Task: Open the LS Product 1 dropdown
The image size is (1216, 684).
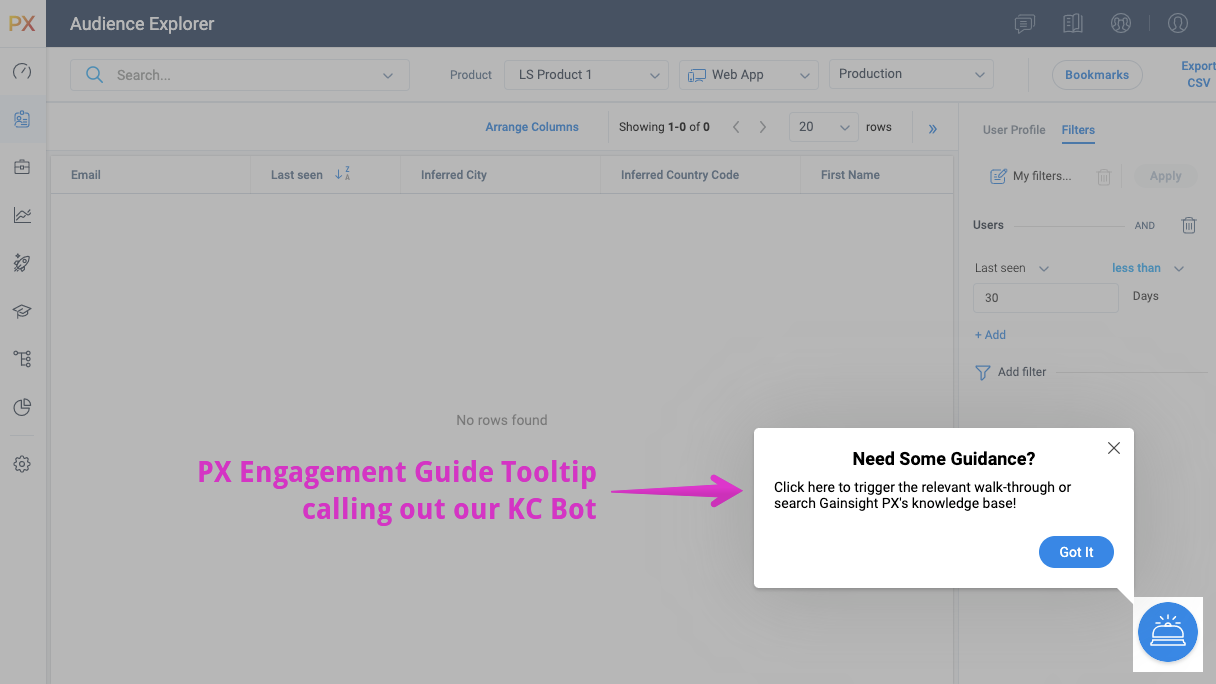Action: point(586,75)
